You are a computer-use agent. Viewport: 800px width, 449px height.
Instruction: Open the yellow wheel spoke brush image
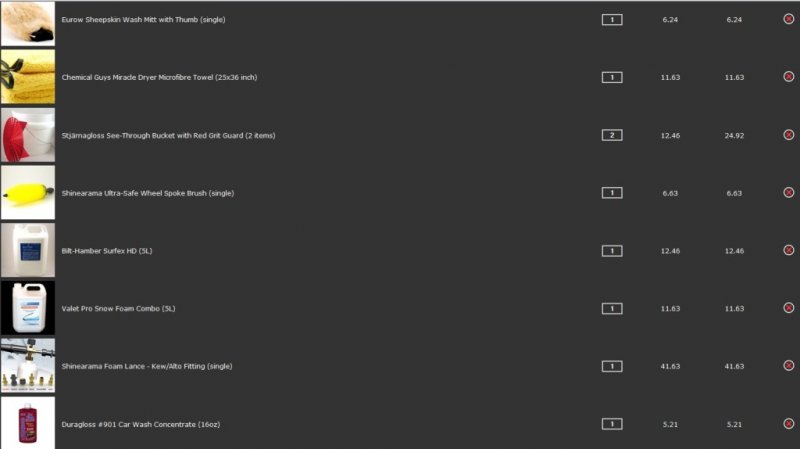click(x=28, y=192)
